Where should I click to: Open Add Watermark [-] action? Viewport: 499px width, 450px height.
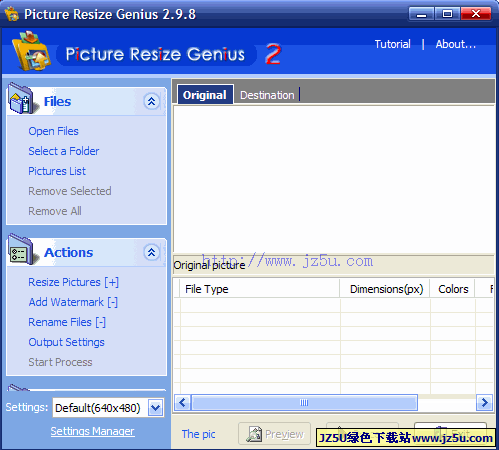point(73,302)
